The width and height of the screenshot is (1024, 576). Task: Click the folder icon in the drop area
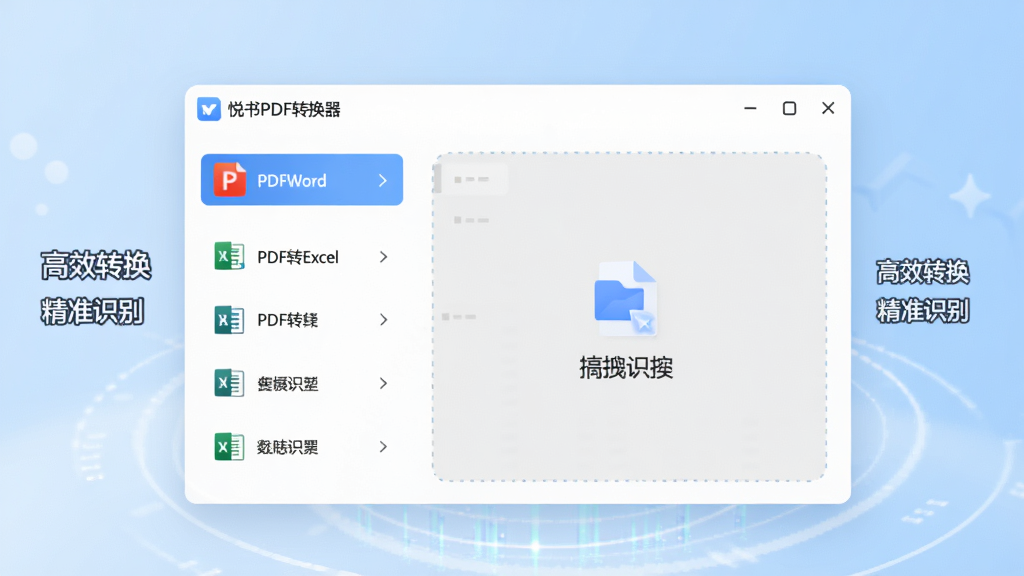625,298
